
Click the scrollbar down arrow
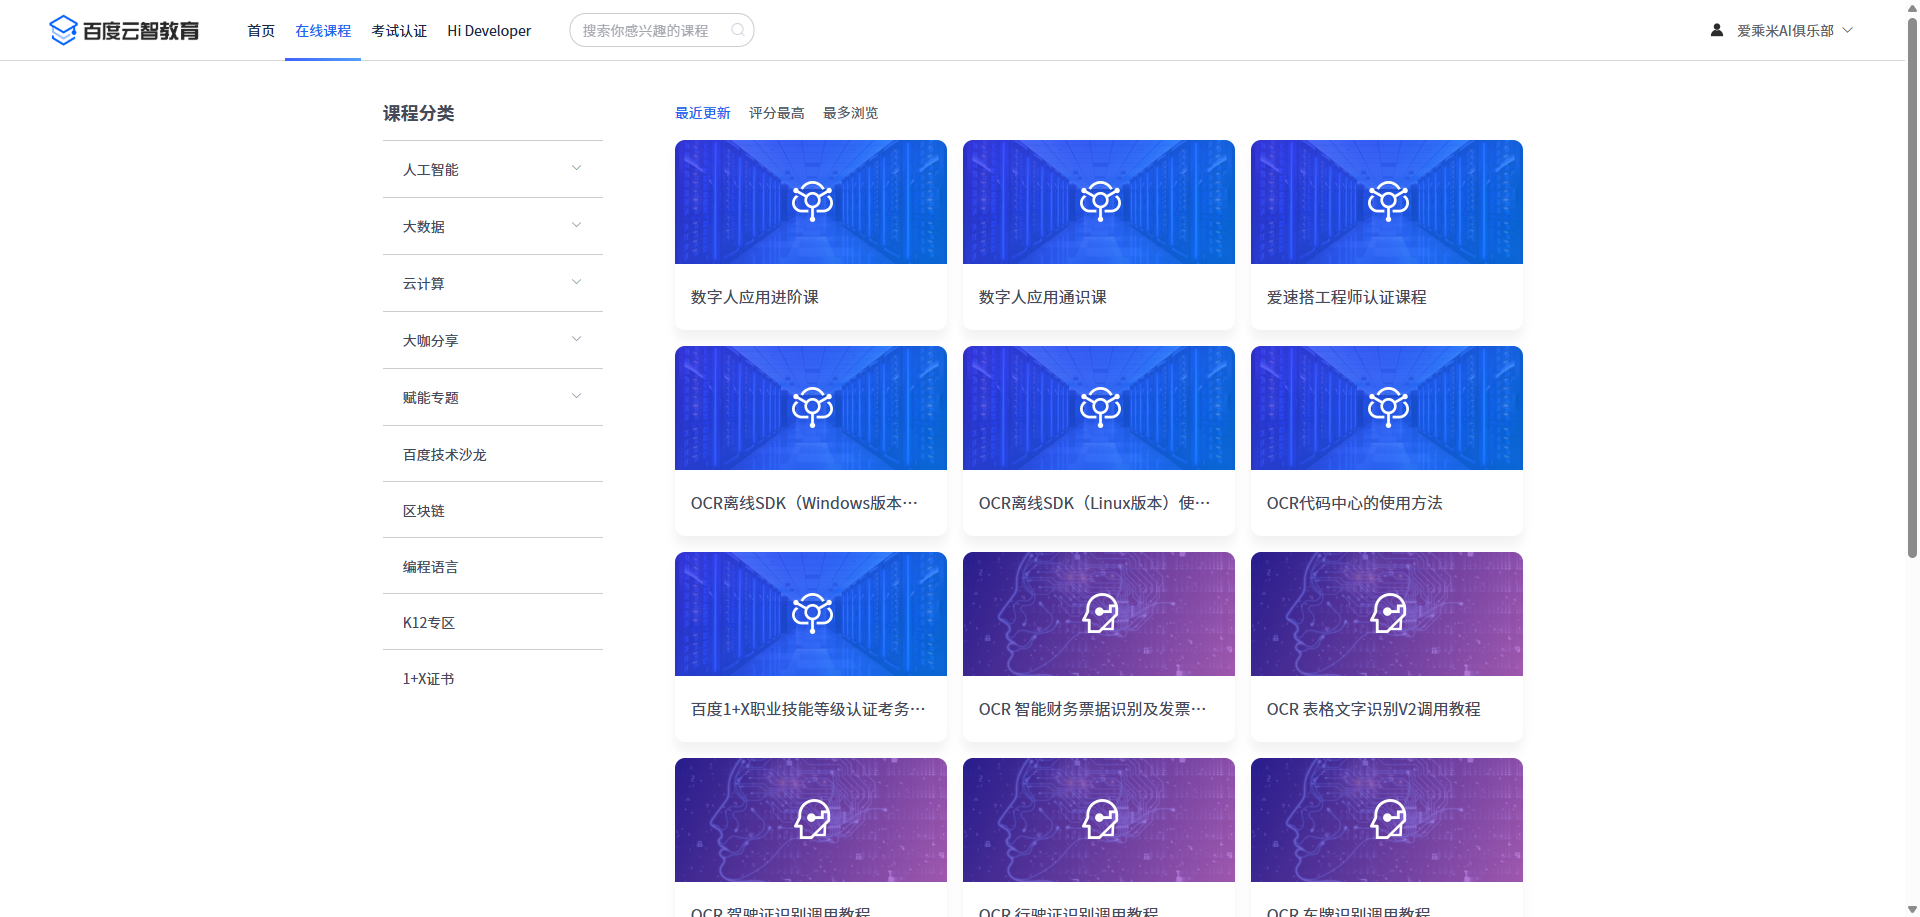[x=1912, y=909]
